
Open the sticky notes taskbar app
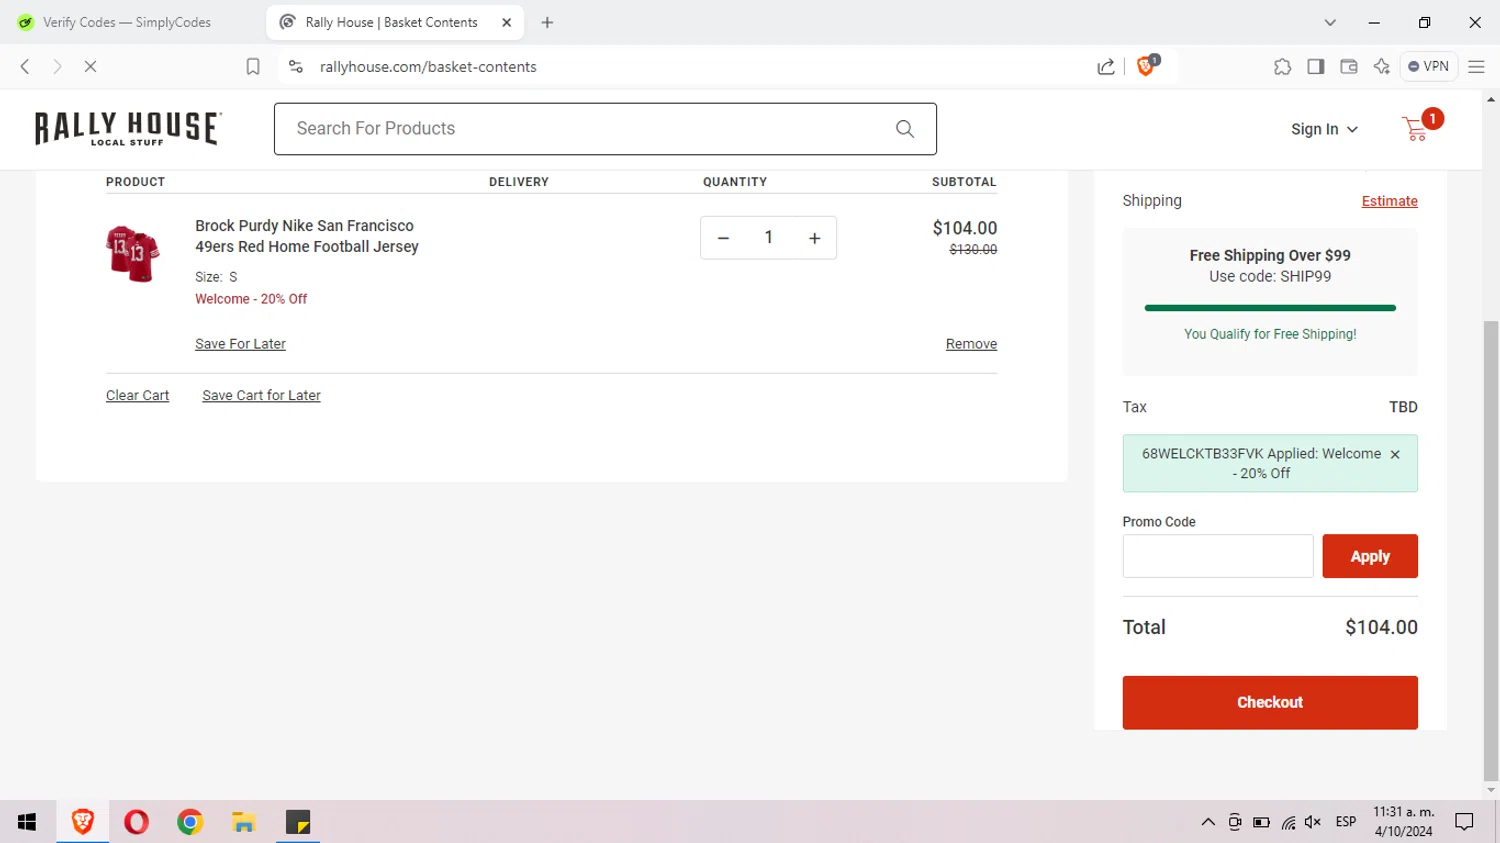(x=298, y=822)
